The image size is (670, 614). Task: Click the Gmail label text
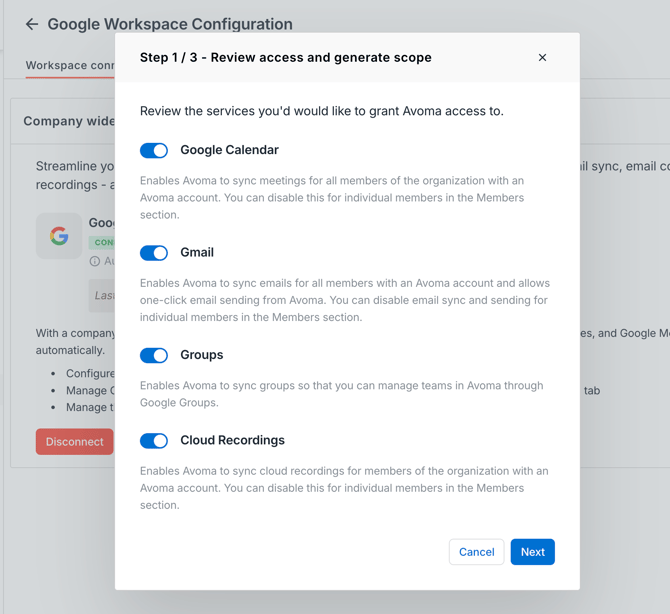[x=197, y=253]
